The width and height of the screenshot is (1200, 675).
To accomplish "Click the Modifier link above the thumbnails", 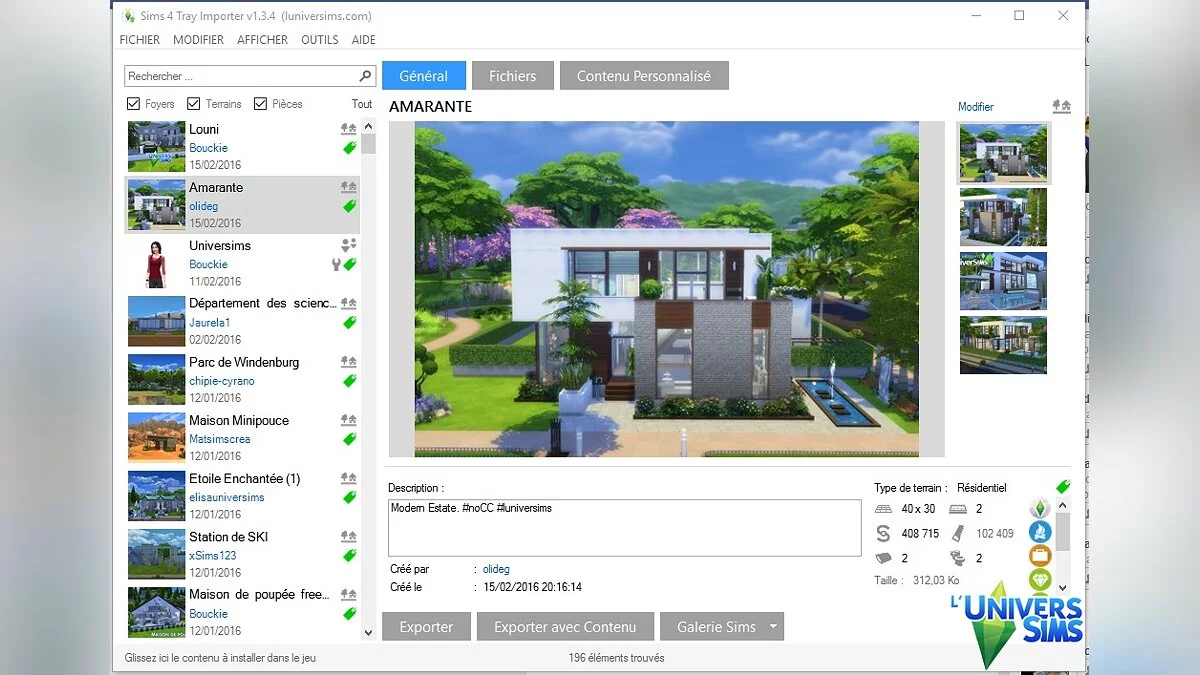I will click(x=976, y=107).
